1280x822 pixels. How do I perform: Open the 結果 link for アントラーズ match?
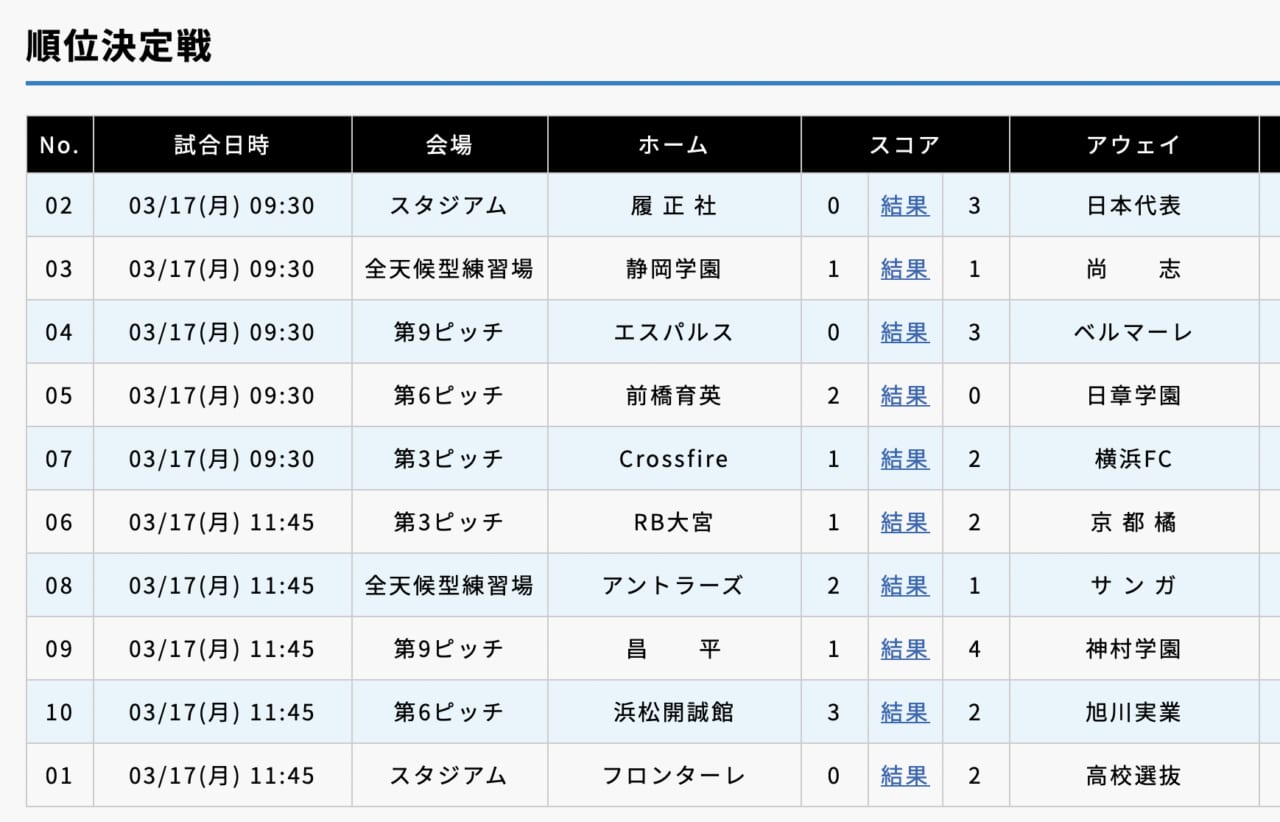(905, 586)
